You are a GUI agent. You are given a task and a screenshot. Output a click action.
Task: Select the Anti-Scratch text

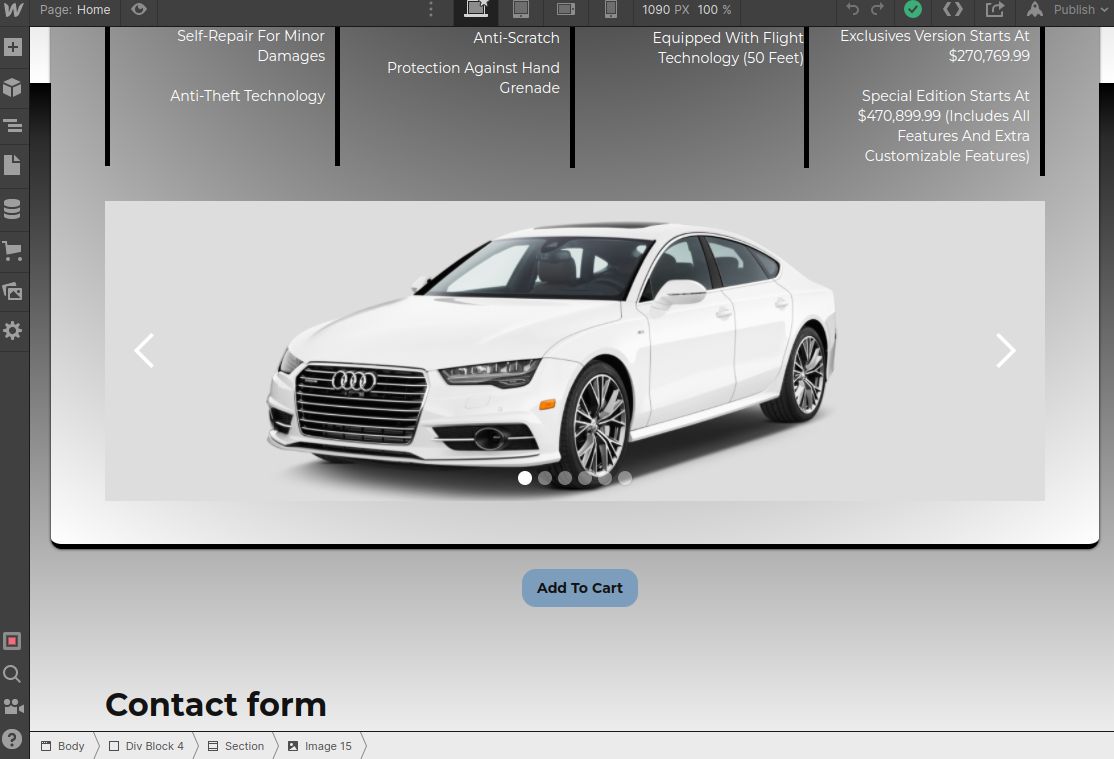(x=517, y=38)
